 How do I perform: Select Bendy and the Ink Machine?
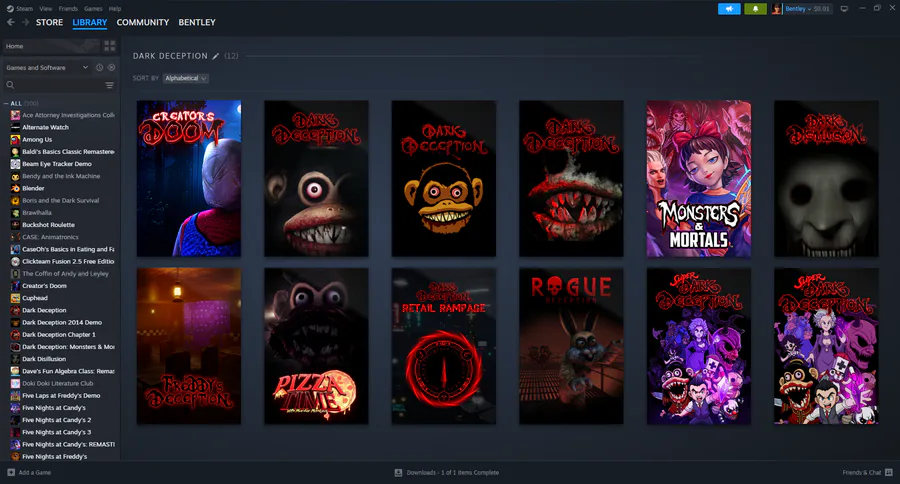(62, 176)
